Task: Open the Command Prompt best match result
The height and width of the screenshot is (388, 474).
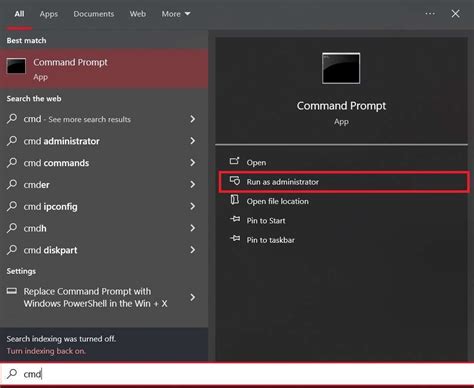Action: (x=104, y=69)
